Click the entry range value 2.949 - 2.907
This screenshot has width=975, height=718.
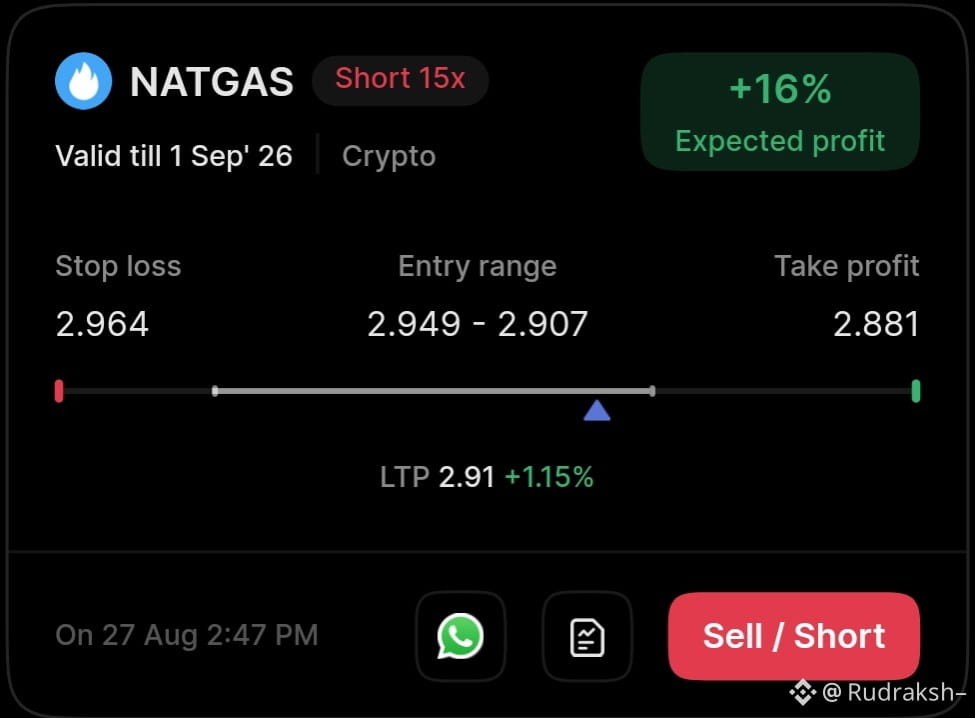(x=478, y=324)
